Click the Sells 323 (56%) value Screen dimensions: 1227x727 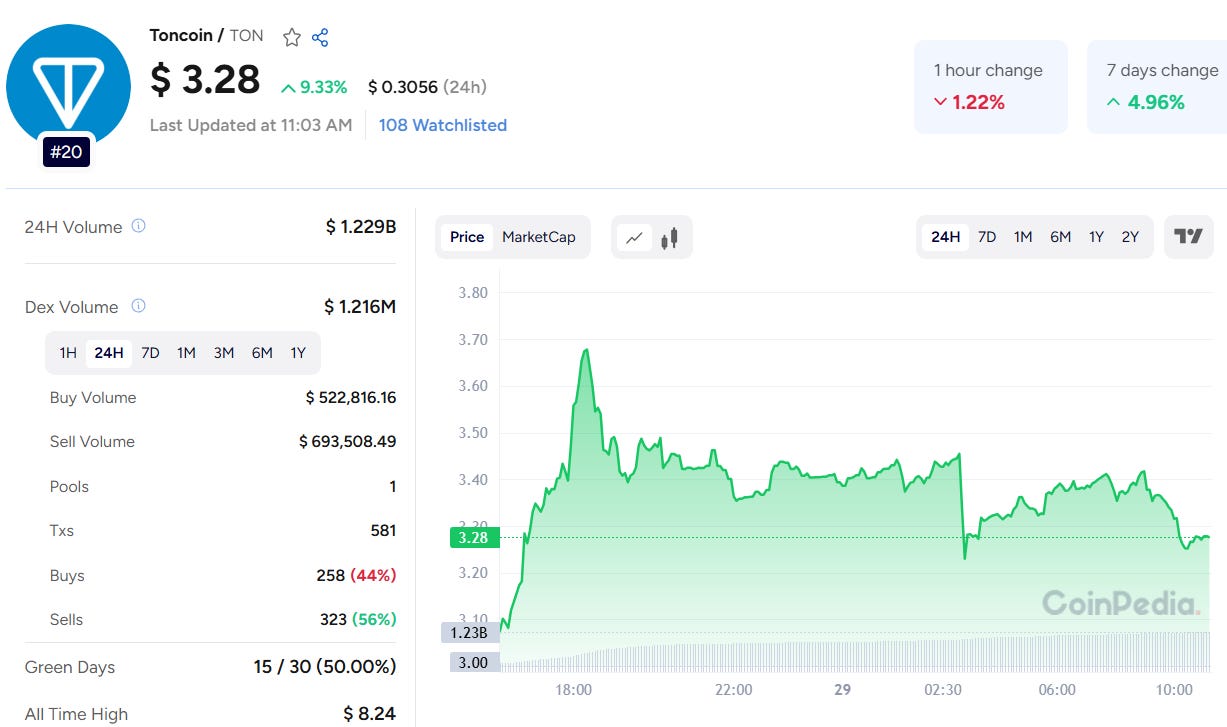click(358, 620)
